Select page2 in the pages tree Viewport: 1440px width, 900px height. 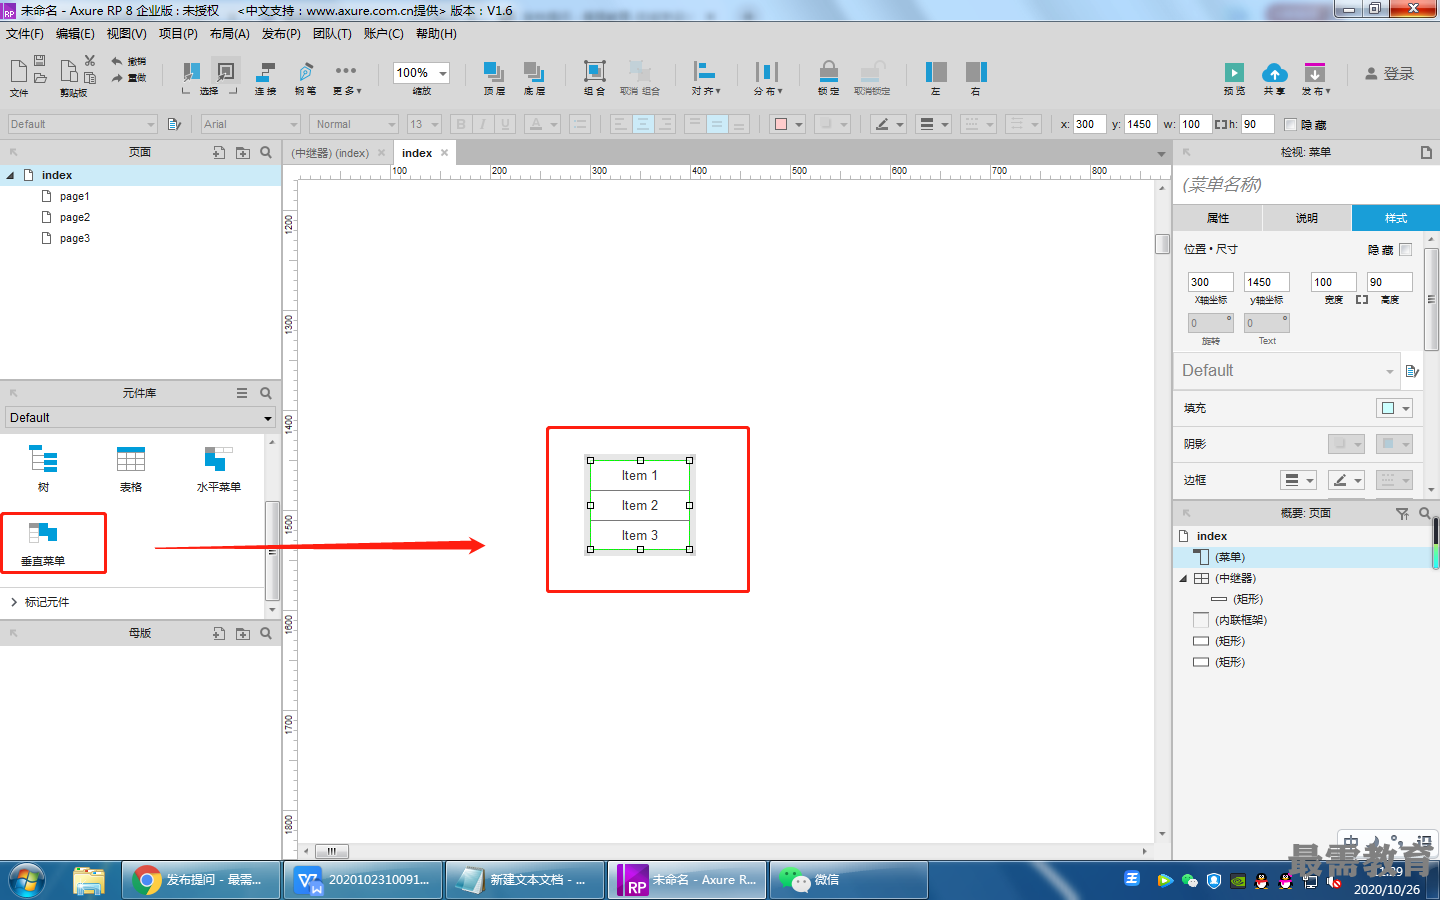click(x=74, y=217)
